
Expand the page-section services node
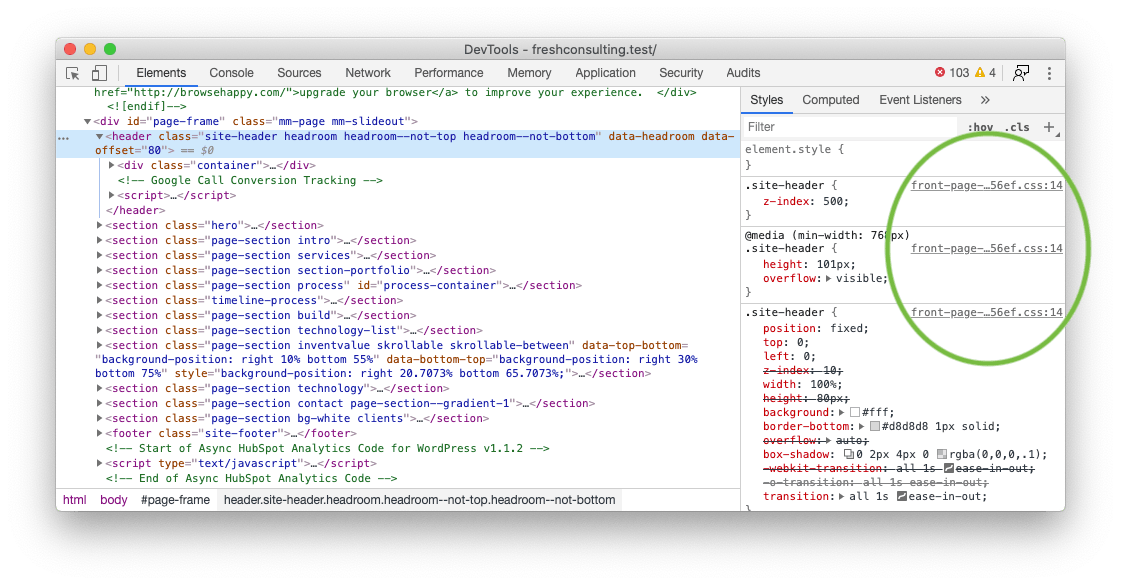pyautogui.click(x=99, y=255)
